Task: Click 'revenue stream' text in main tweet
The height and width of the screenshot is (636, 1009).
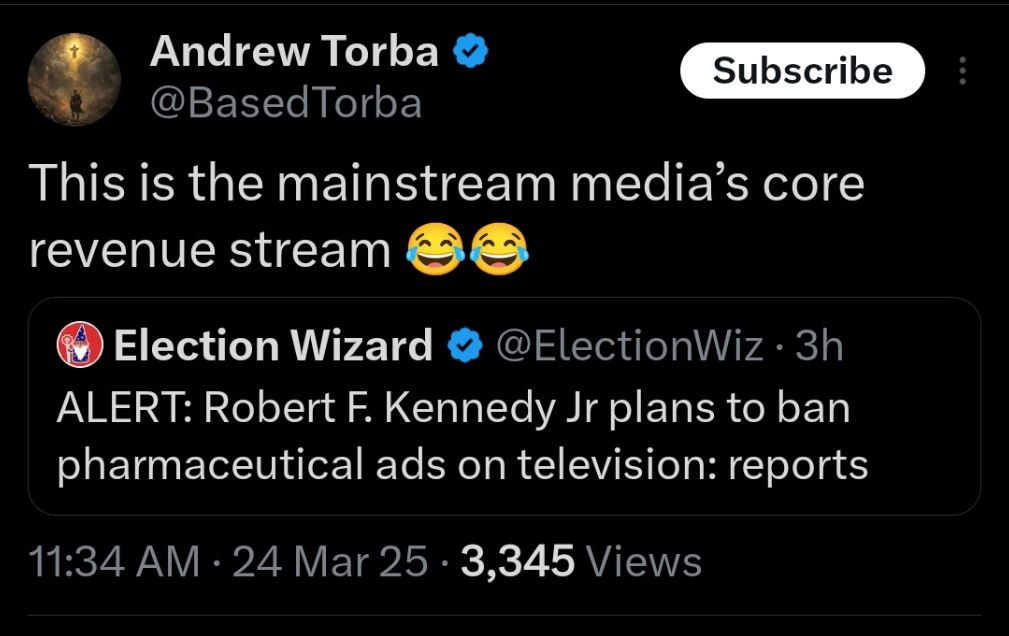Action: (x=210, y=250)
